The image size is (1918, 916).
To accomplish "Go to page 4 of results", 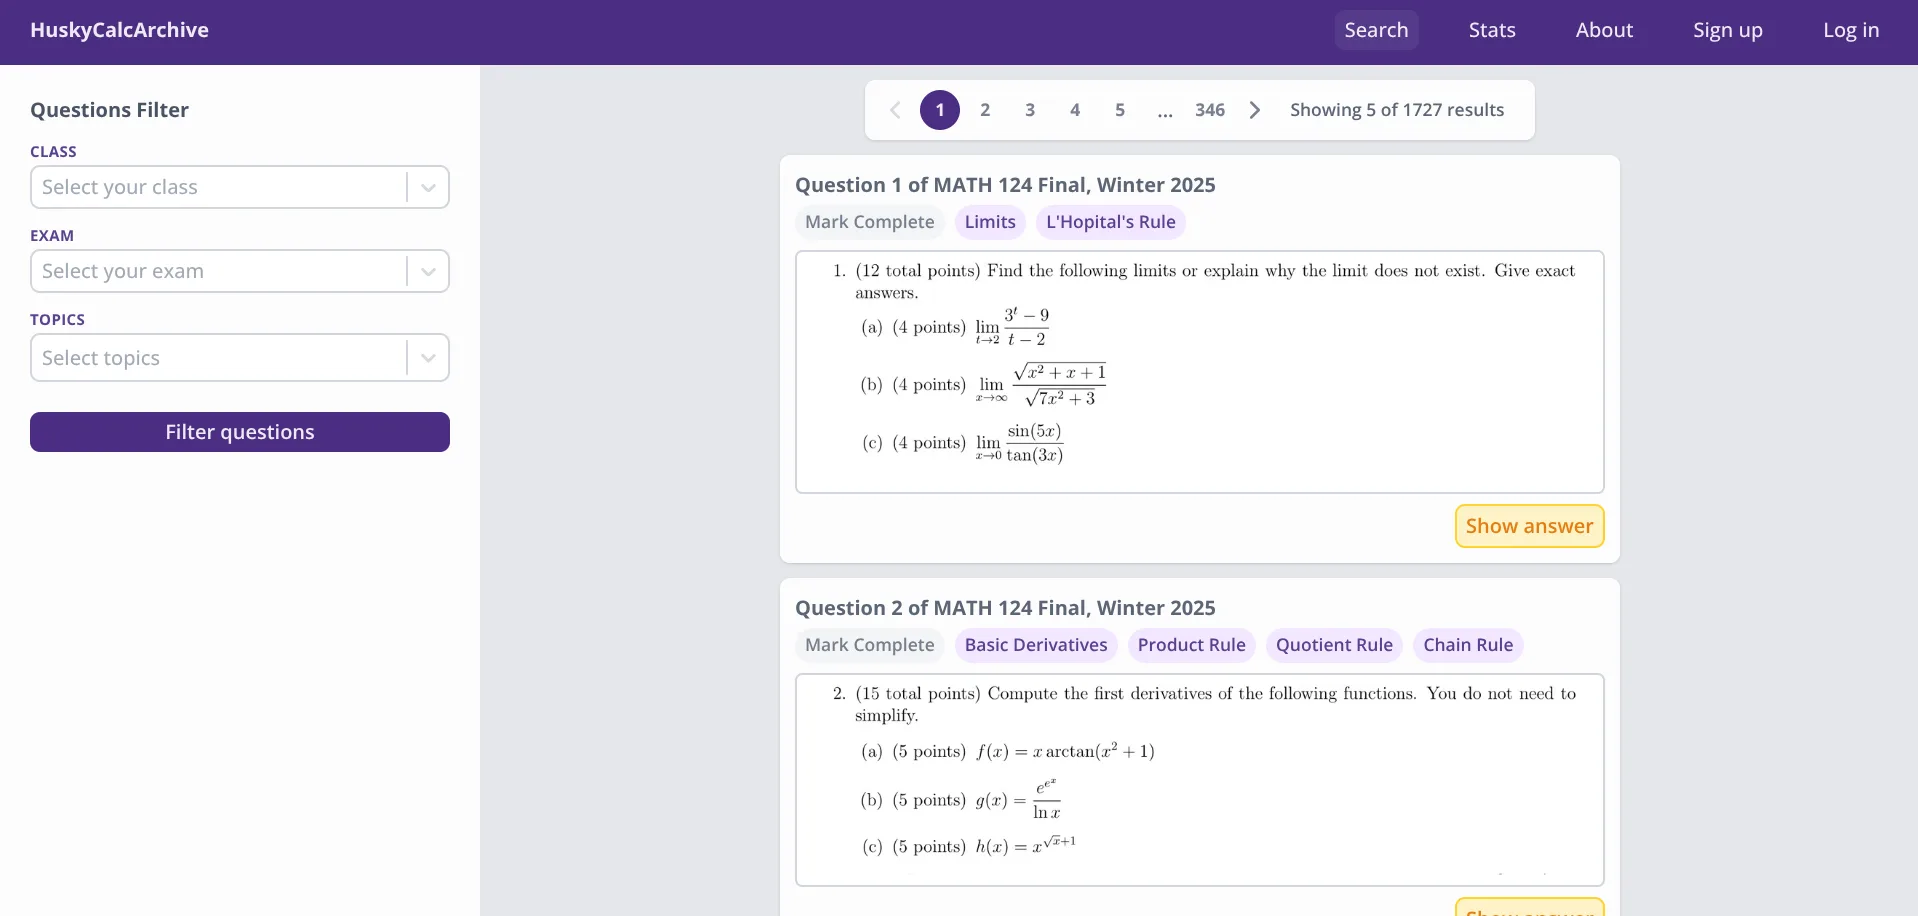I will tap(1075, 110).
